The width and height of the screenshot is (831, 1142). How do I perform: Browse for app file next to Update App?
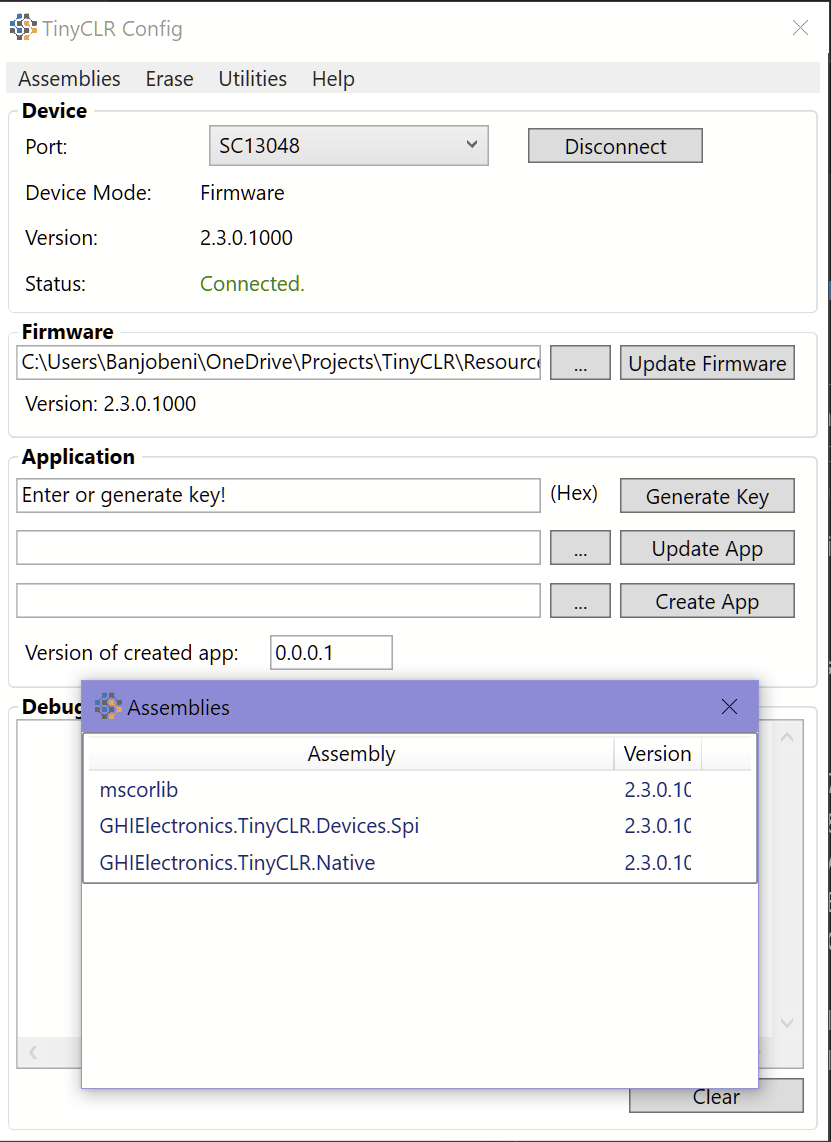coord(580,548)
